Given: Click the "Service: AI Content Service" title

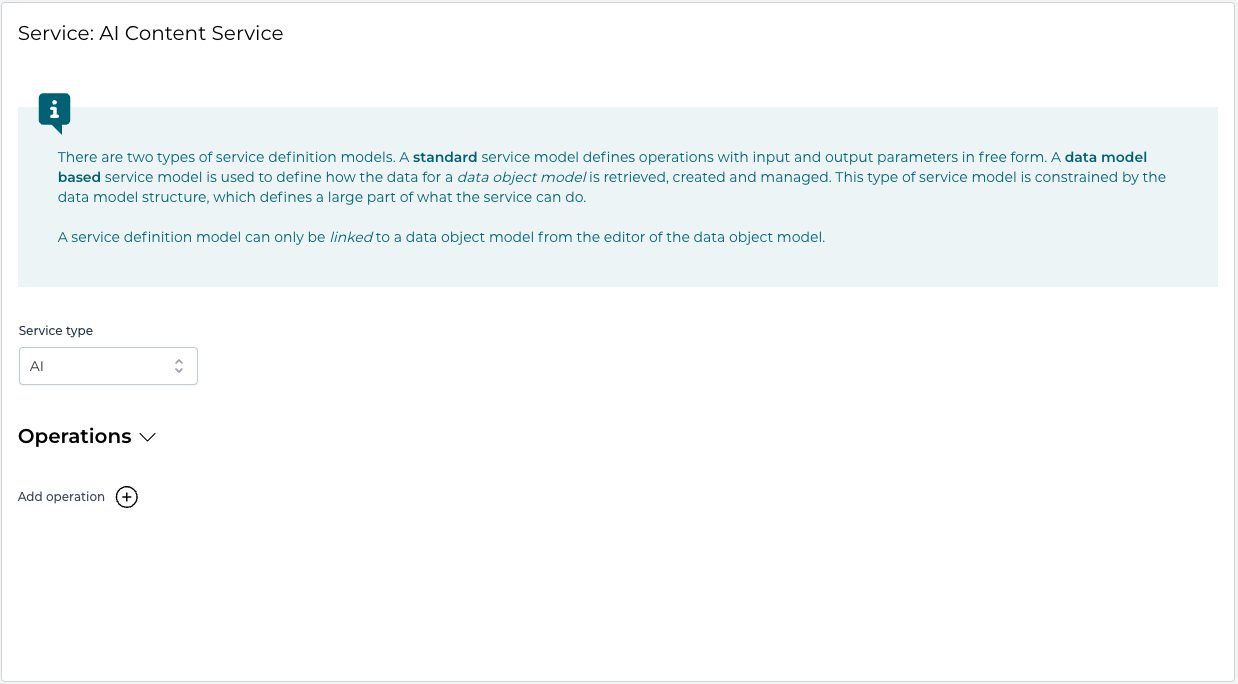Looking at the screenshot, I should click(151, 33).
